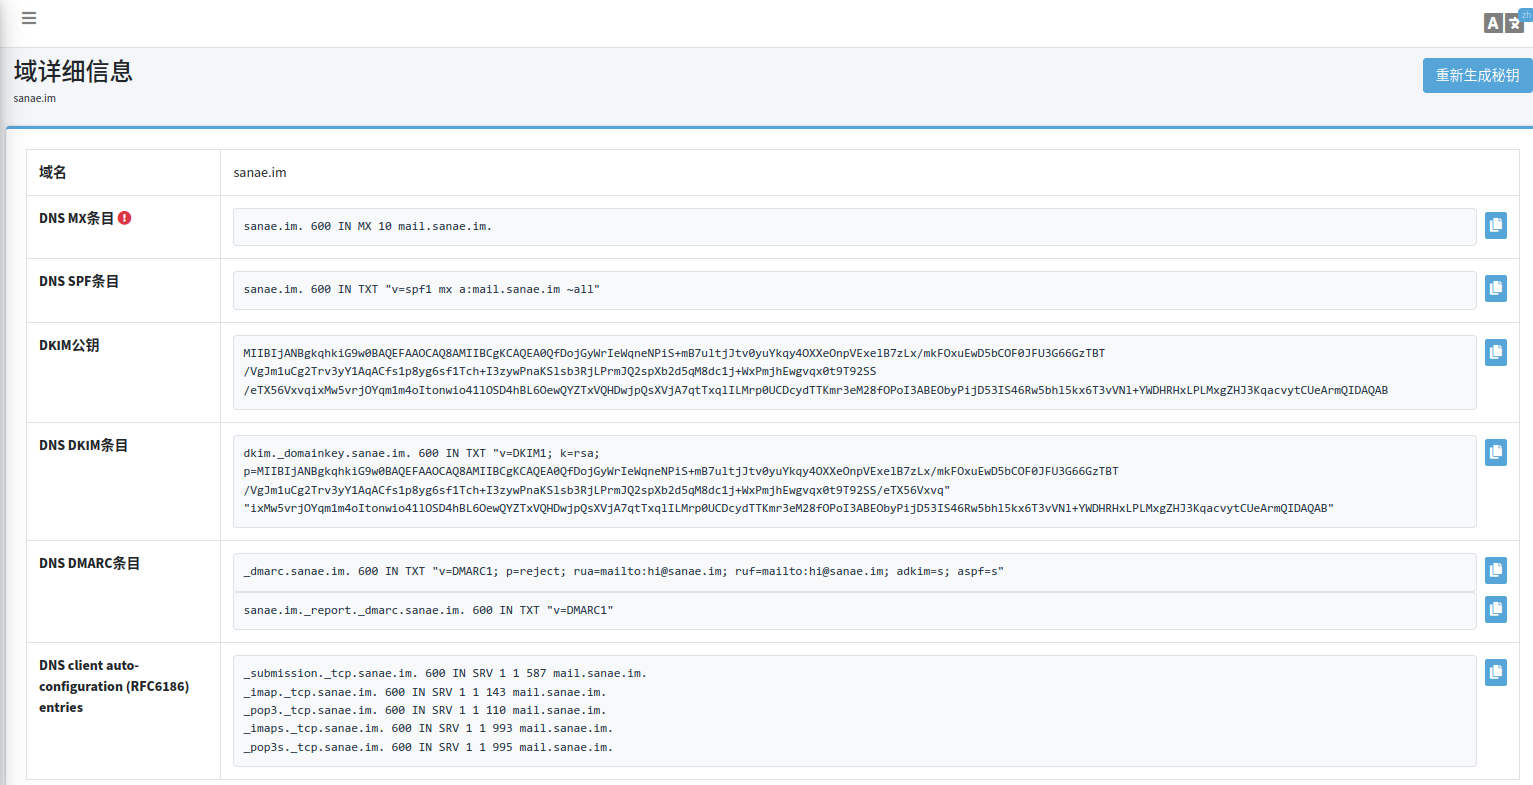The width and height of the screenshot is (1533, 785).
Task: Click the MX record text box
Action: 854,227
